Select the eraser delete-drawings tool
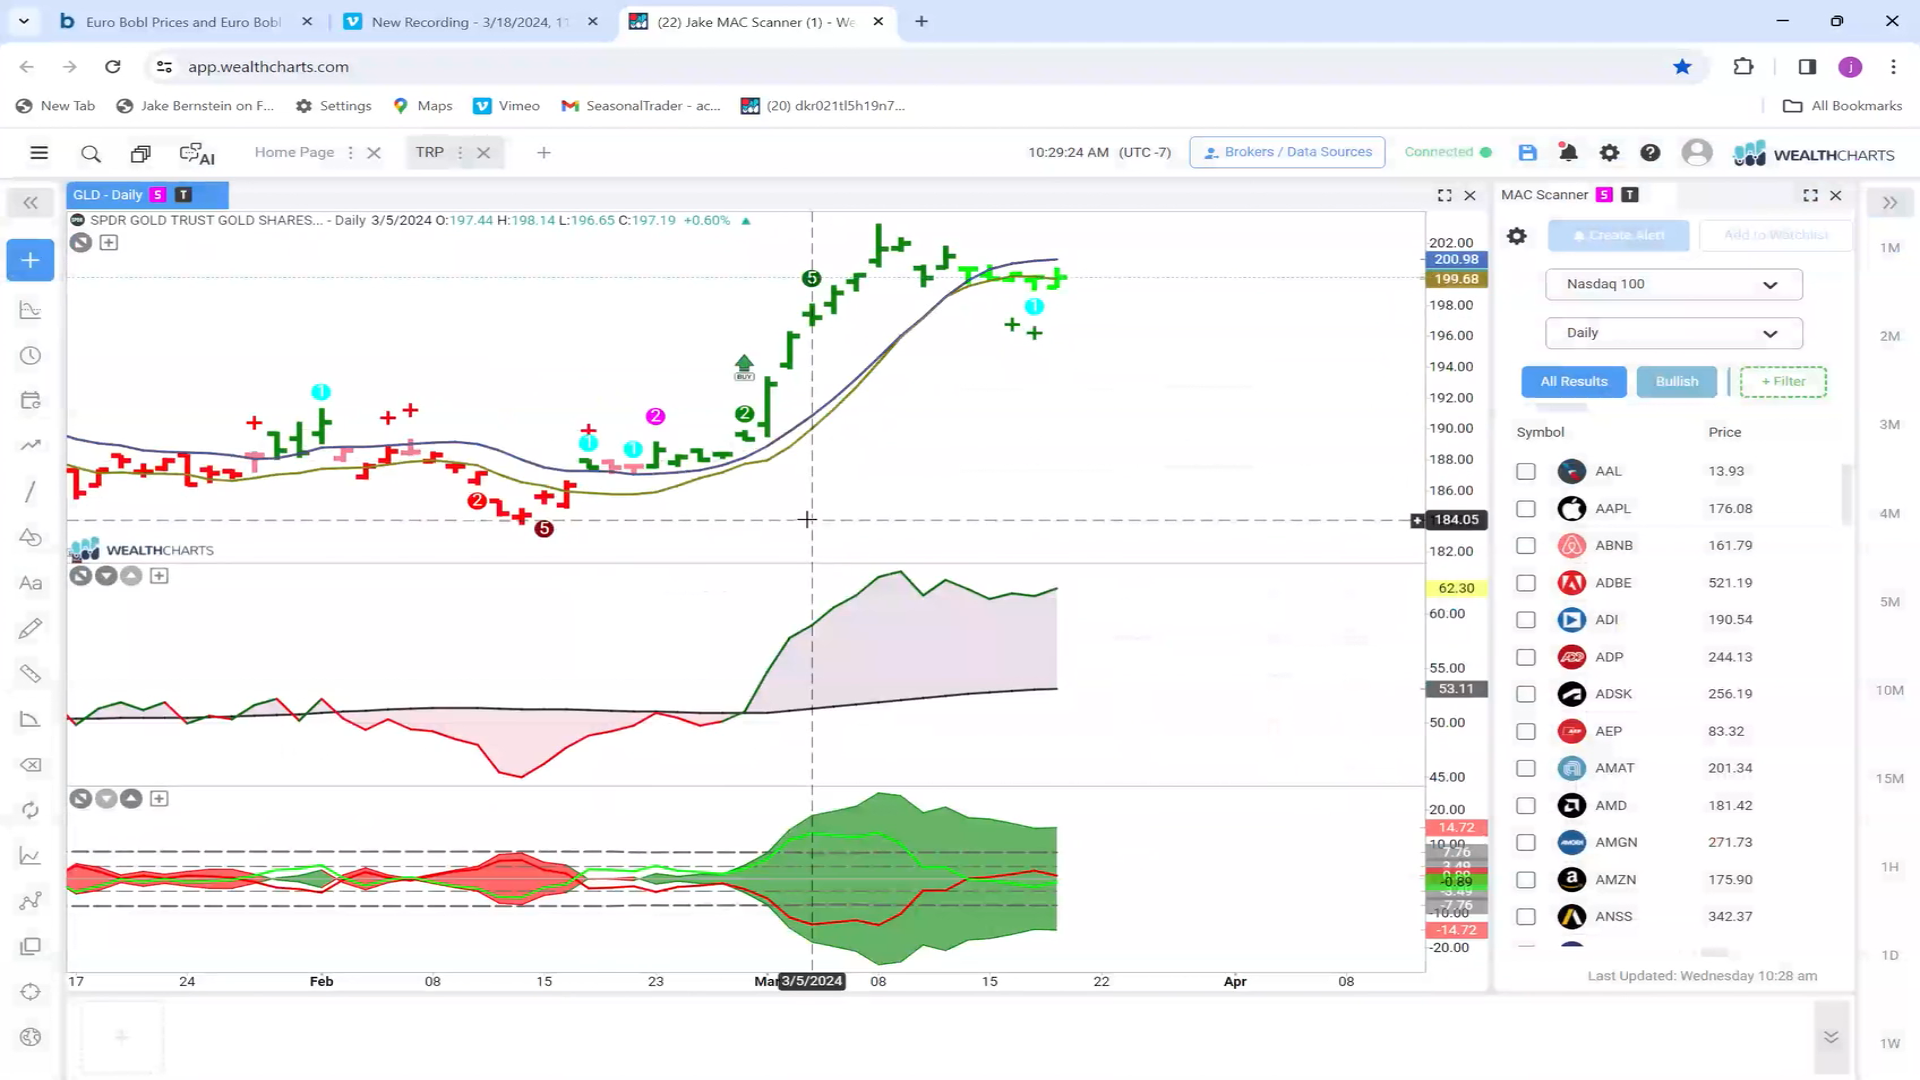The width and height of the screenshot is (1920, 1080). click(x=30, y=765)
